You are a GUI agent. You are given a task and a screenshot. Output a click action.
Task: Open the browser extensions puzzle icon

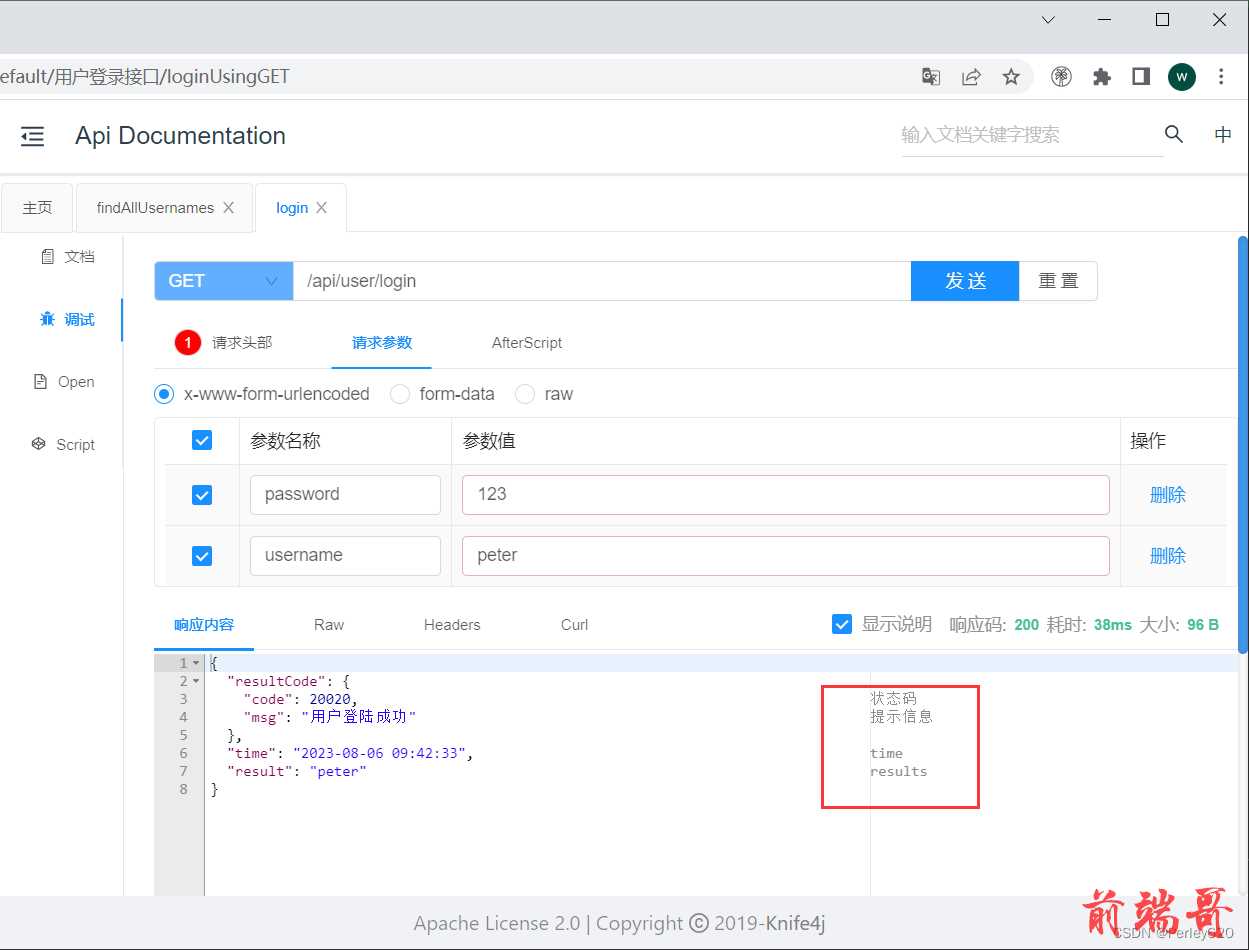(1102, 77)
